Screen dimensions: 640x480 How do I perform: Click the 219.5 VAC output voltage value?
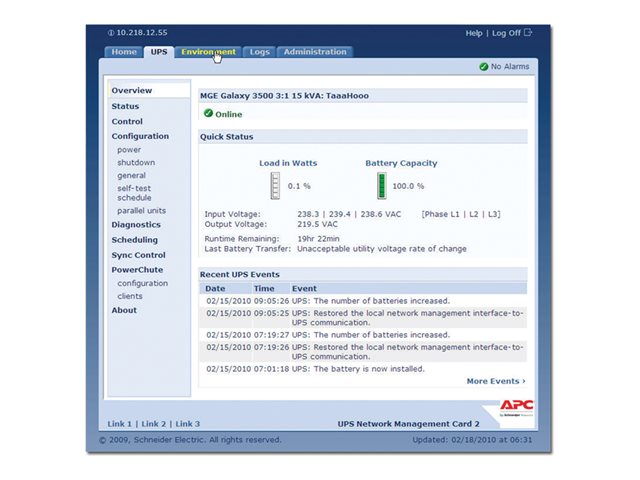[317, 224]
